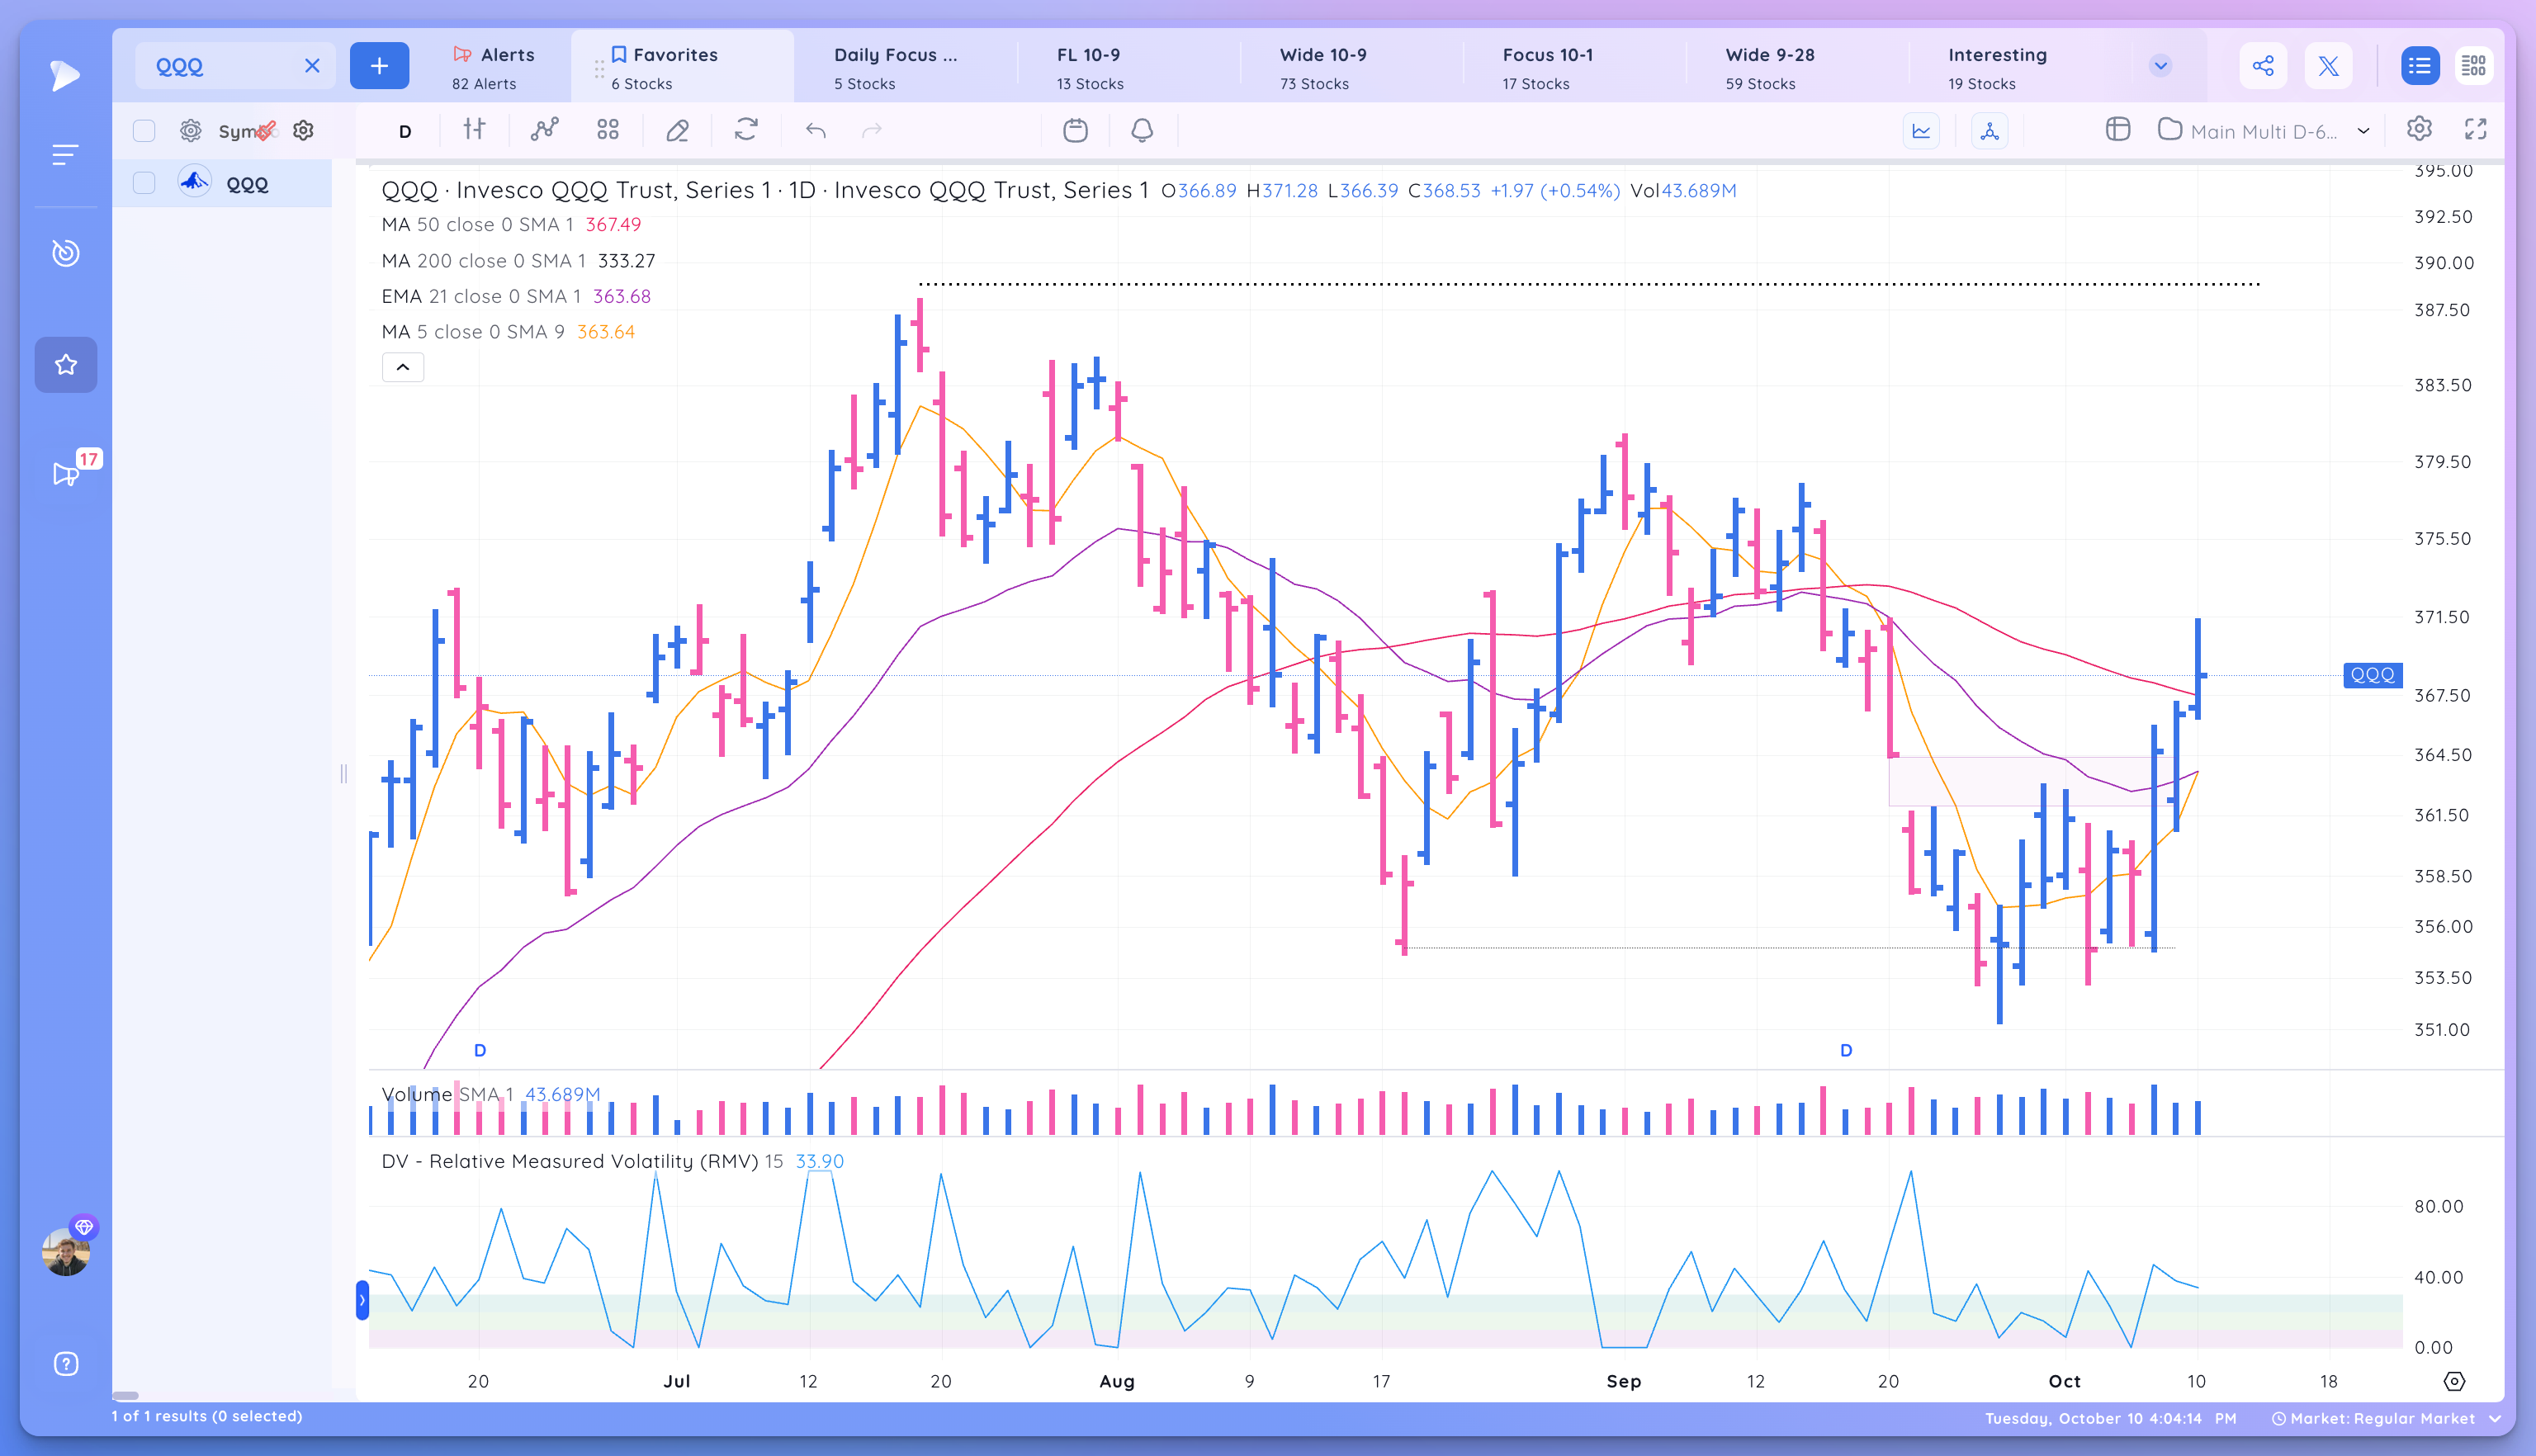Click the undo arrow
Screen dimensions: 2536x1456
pos(816,130)
